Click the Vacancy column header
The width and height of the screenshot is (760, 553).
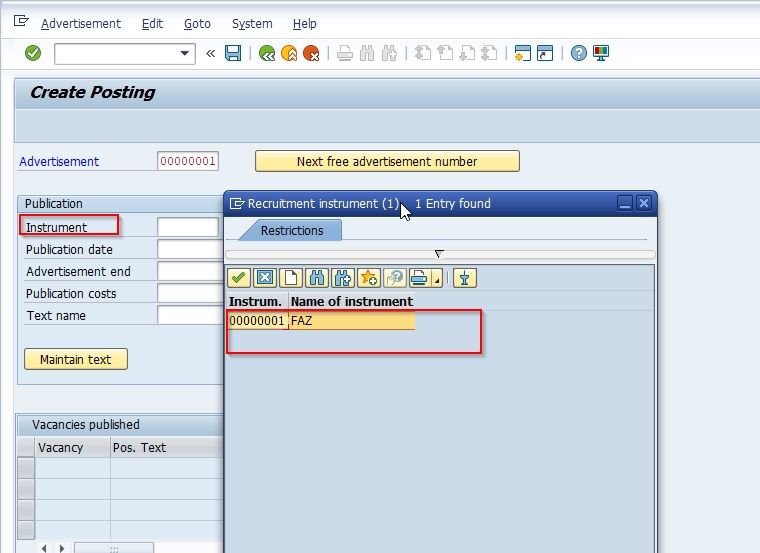coord(72,447)
